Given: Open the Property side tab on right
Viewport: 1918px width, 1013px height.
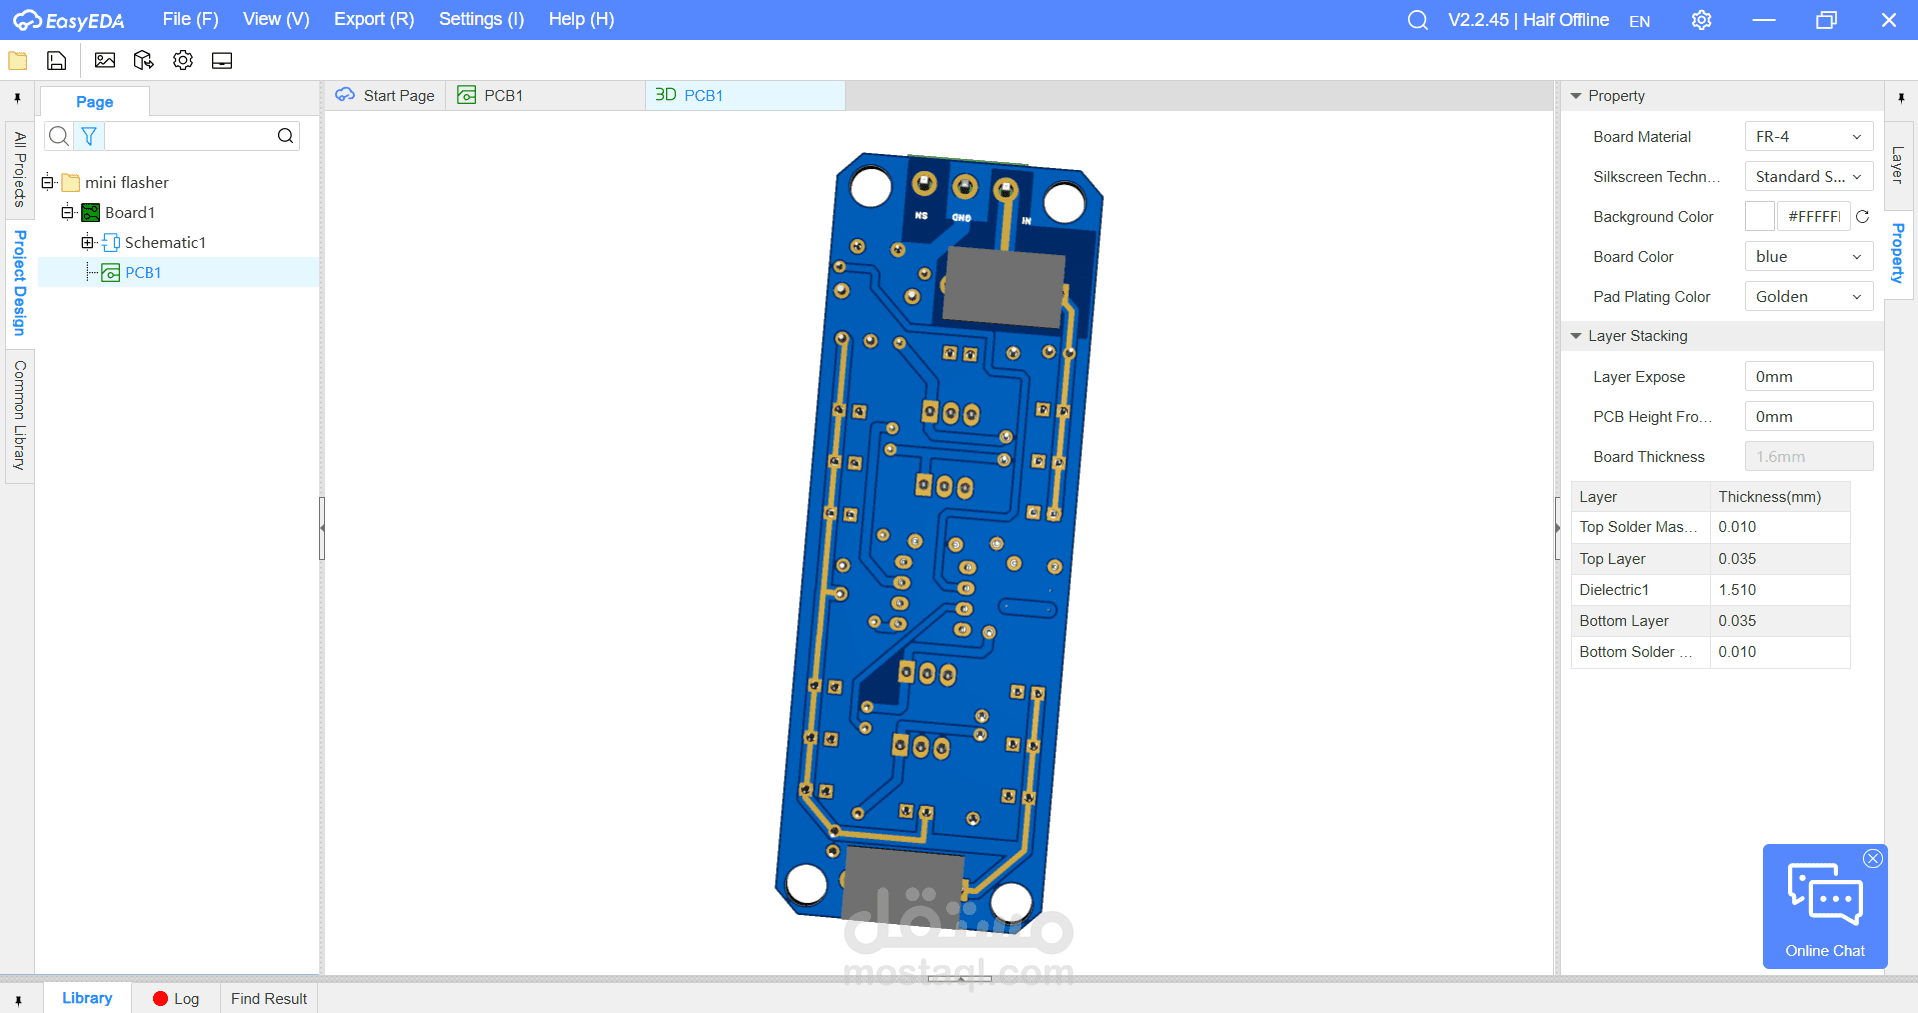Looking at the screenshot, I should [1897, 253].
